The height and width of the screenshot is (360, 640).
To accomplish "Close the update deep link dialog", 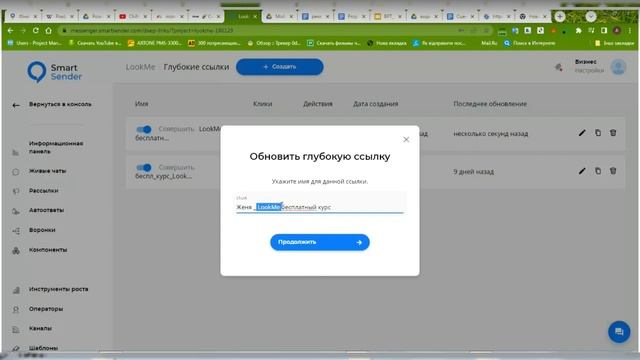I will [406, 140].
